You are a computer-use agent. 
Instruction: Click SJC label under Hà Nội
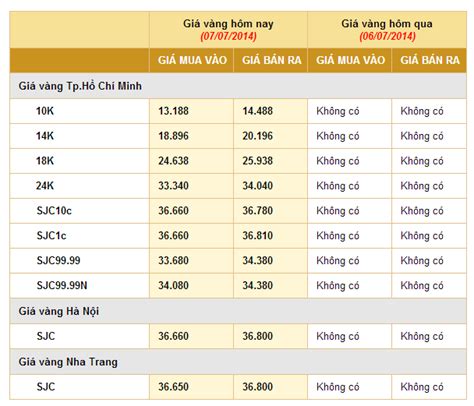click(46, 336)
